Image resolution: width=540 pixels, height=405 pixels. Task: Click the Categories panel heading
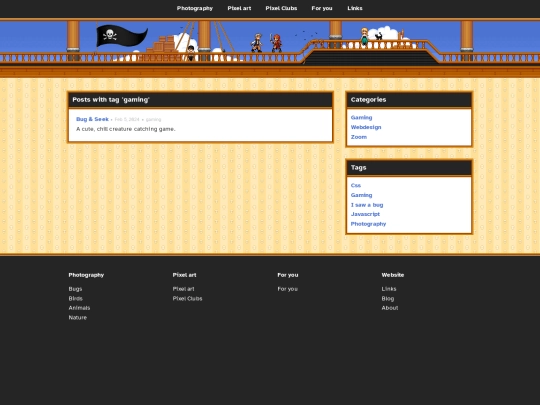coord(368,100)
